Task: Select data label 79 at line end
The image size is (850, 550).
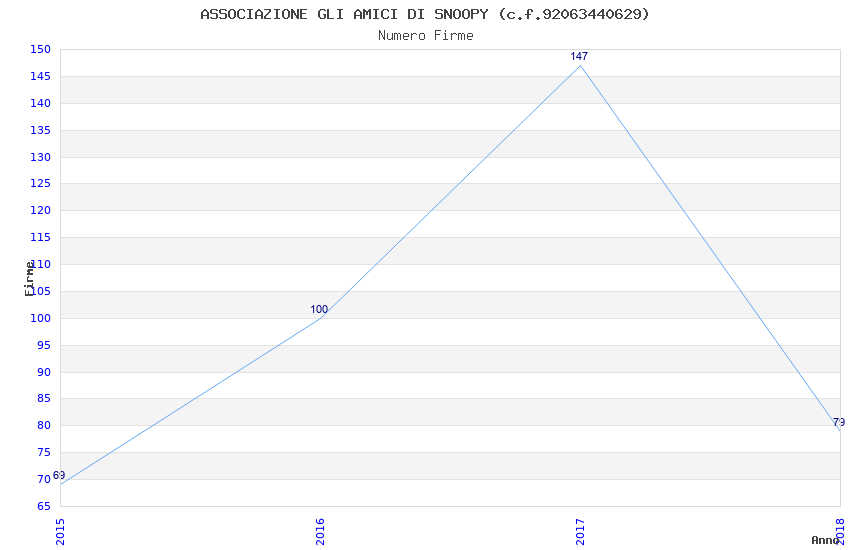Action: click(839, 422)
